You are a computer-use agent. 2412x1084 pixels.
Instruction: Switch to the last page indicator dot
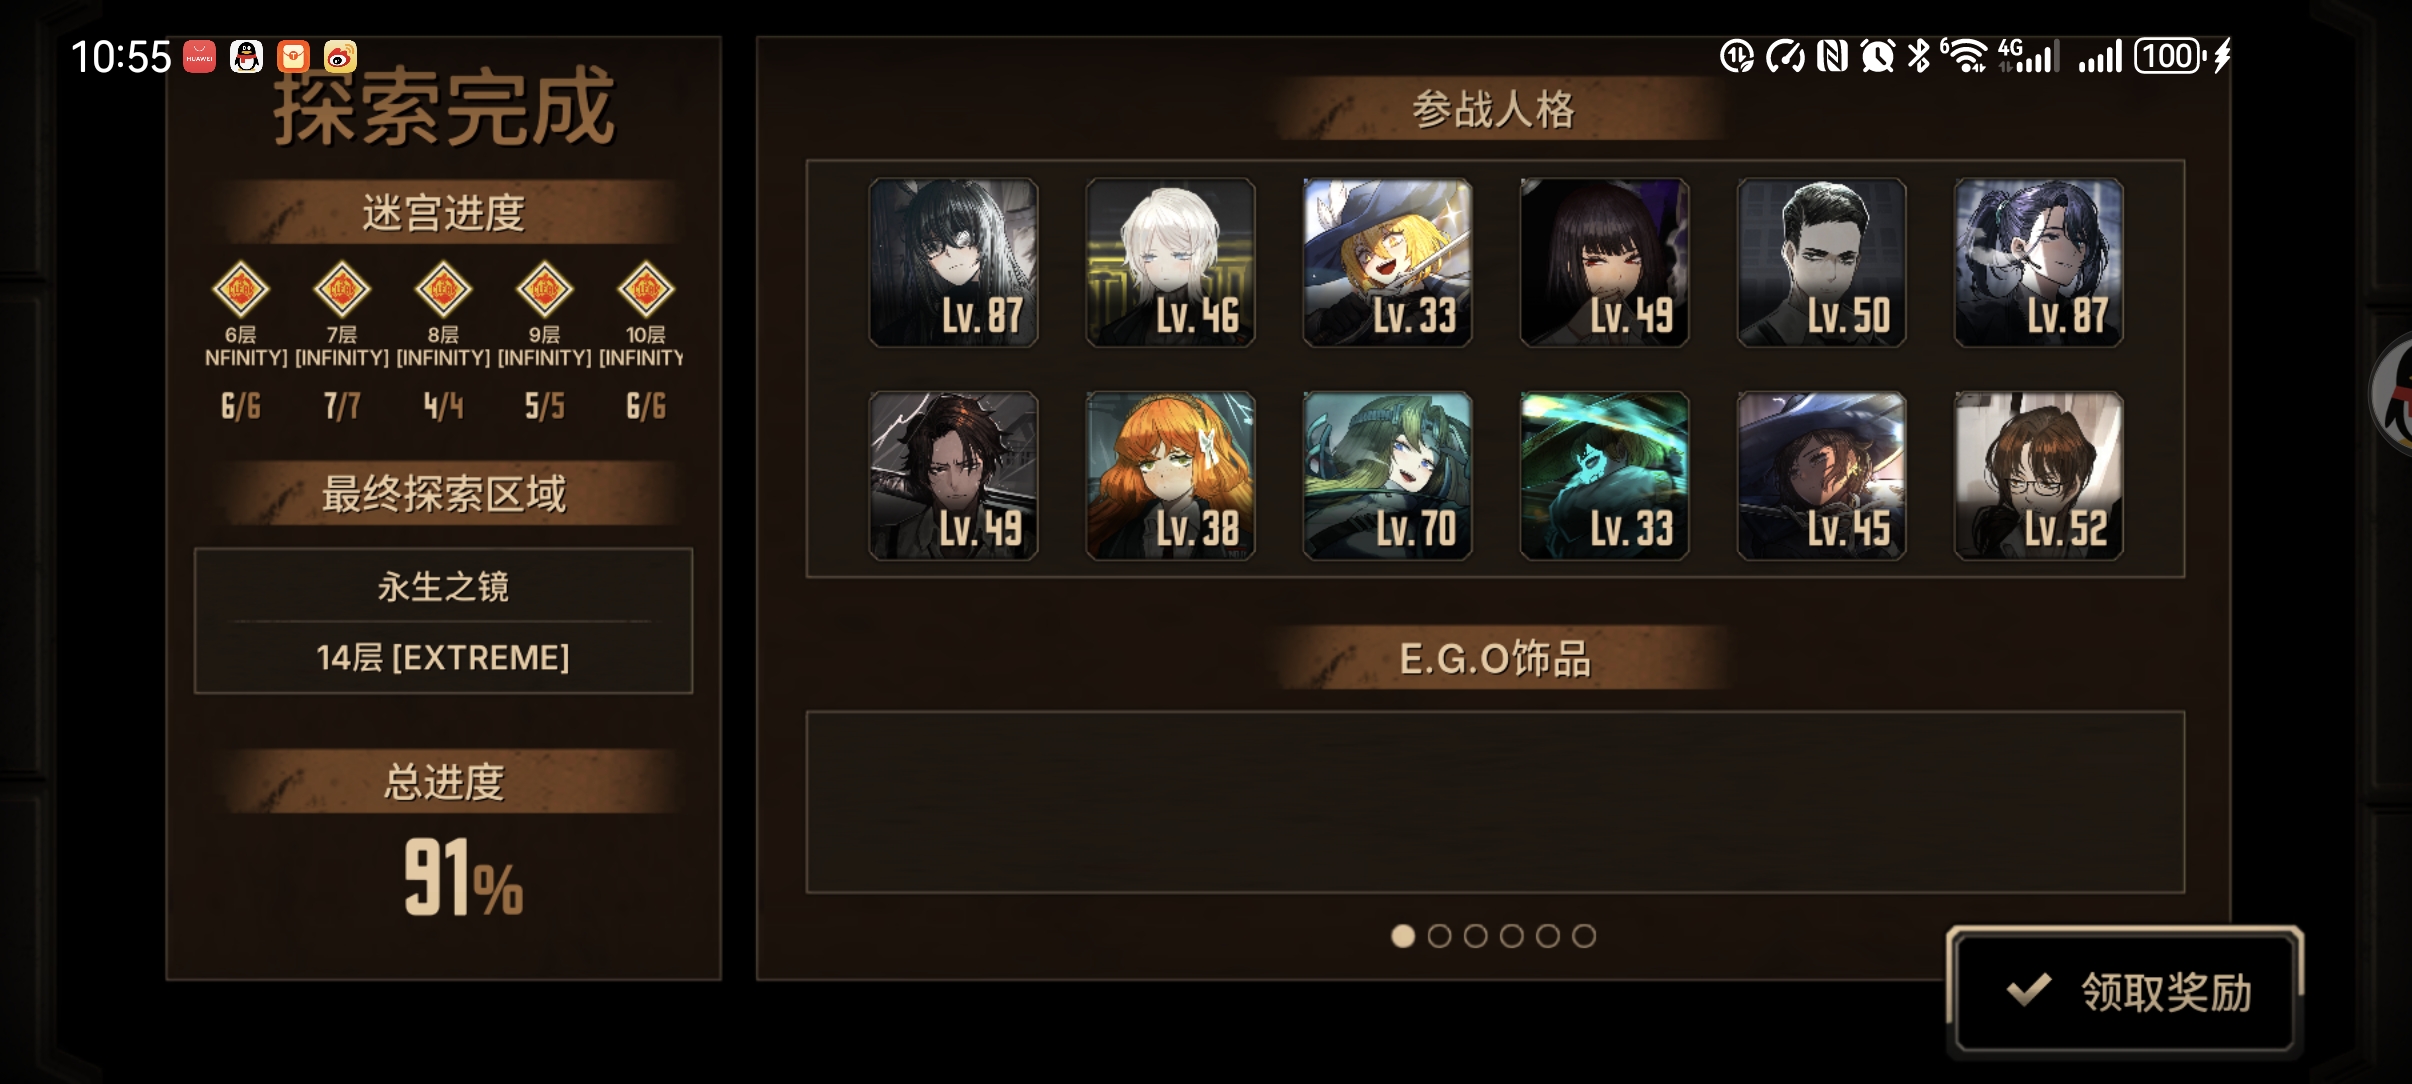[1584, 936]
